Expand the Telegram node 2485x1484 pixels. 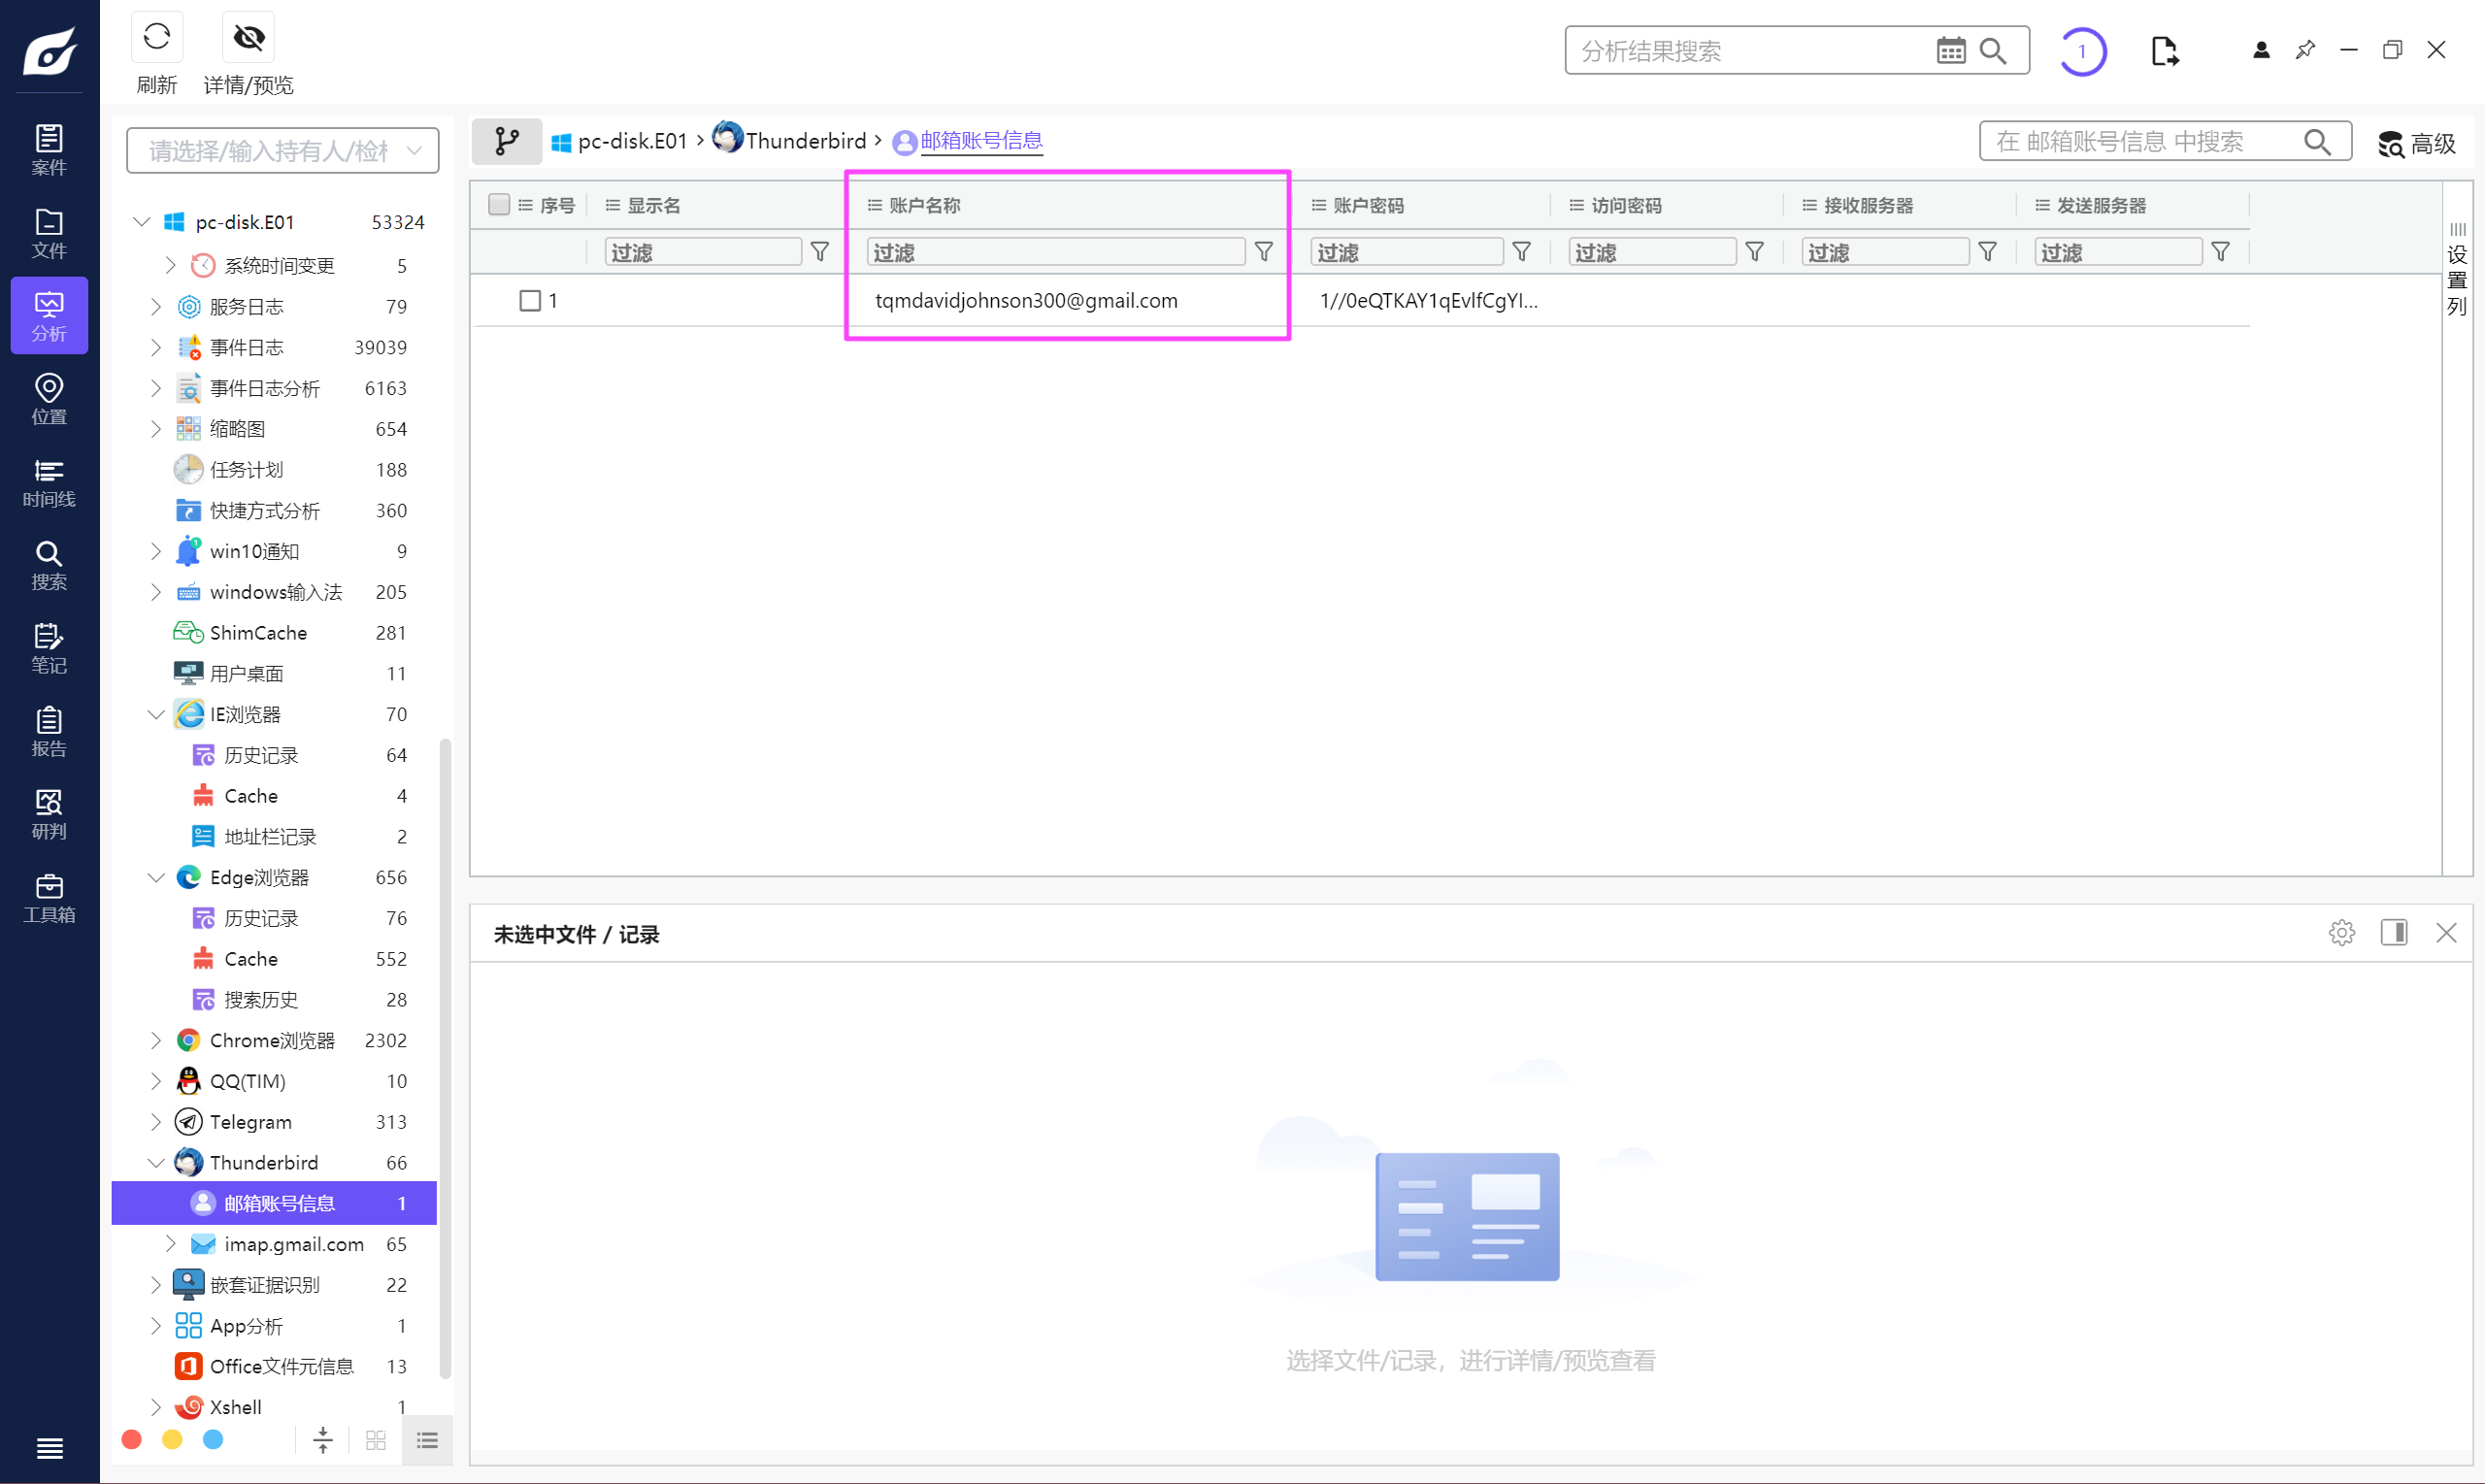pyautogui.click(x=156, y=1122)
